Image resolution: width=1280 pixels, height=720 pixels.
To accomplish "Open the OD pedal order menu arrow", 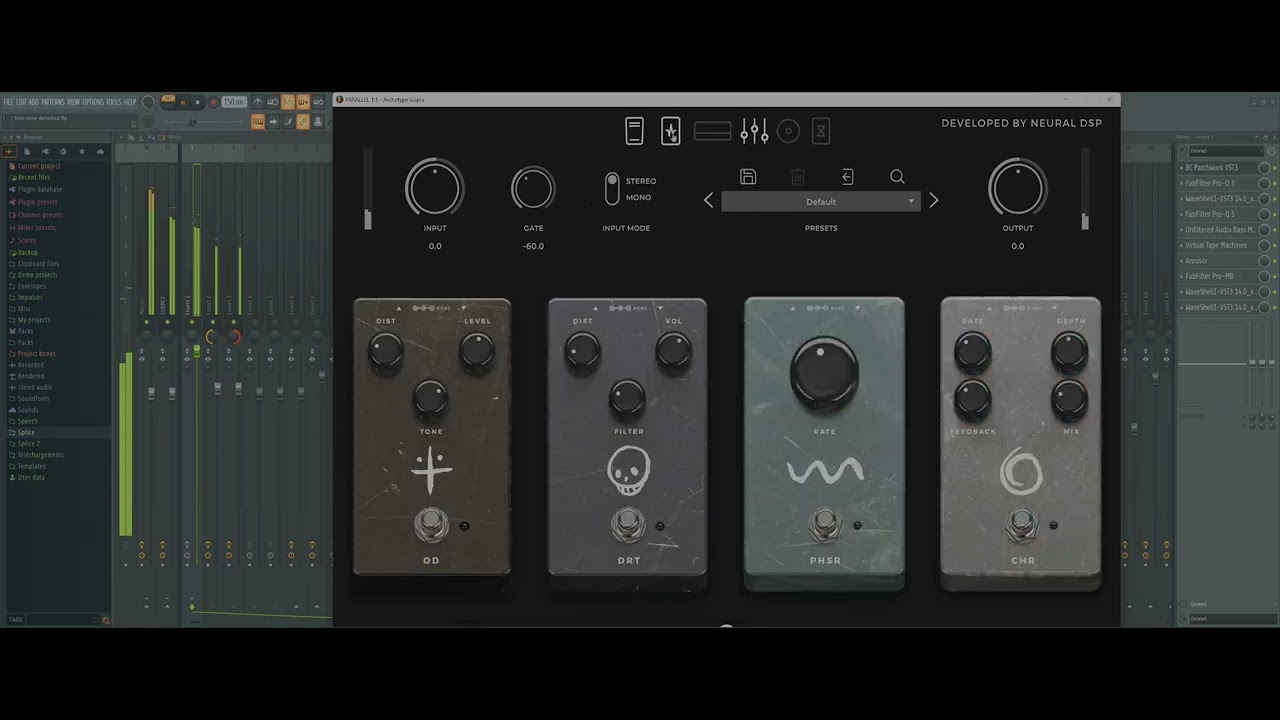I will (x=464, y=308).
